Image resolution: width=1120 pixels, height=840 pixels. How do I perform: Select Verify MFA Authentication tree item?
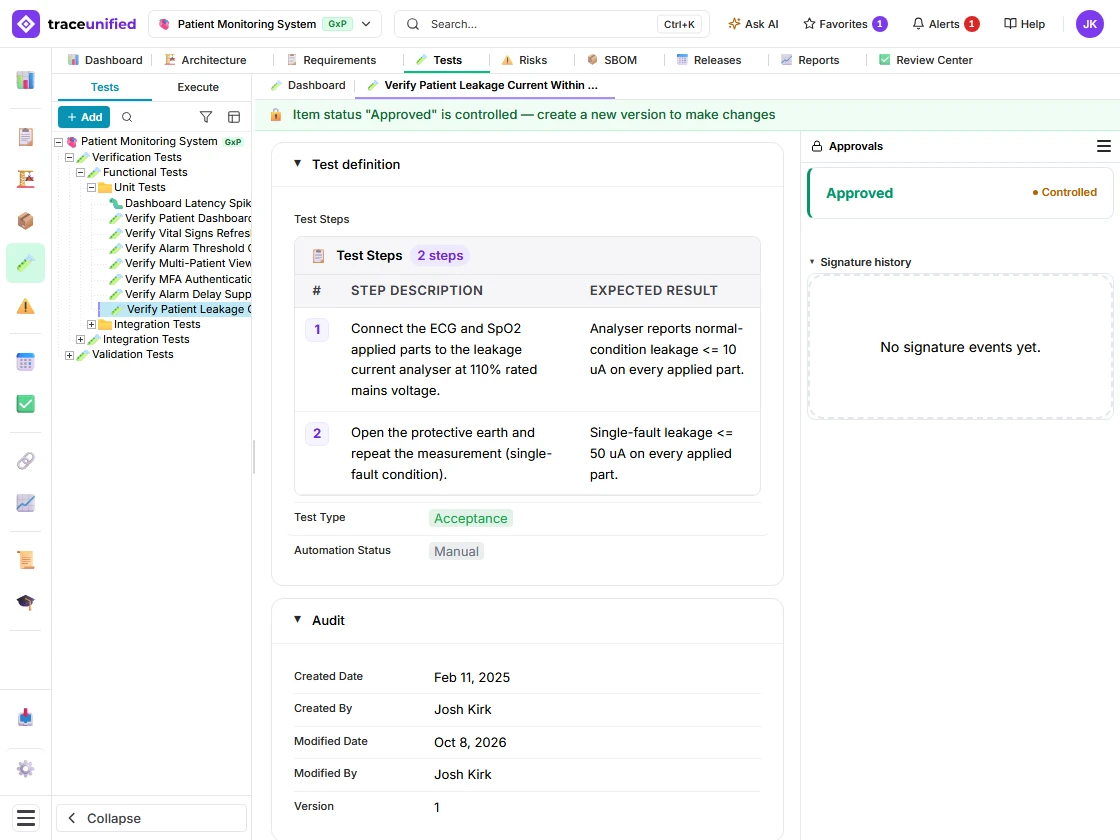tap(180, 279)
